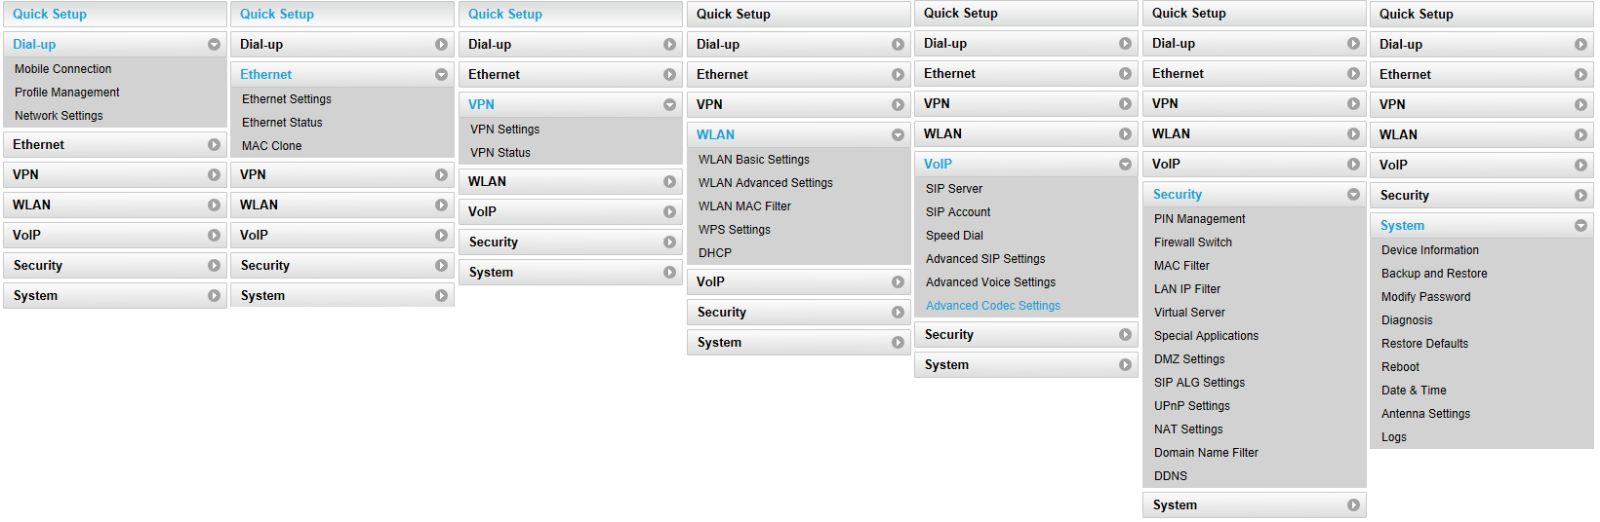Viewport: 1600px width, 522px height.
Task: Click the down-arrow icon beside highlighted Ethernet
Action: 441,75
